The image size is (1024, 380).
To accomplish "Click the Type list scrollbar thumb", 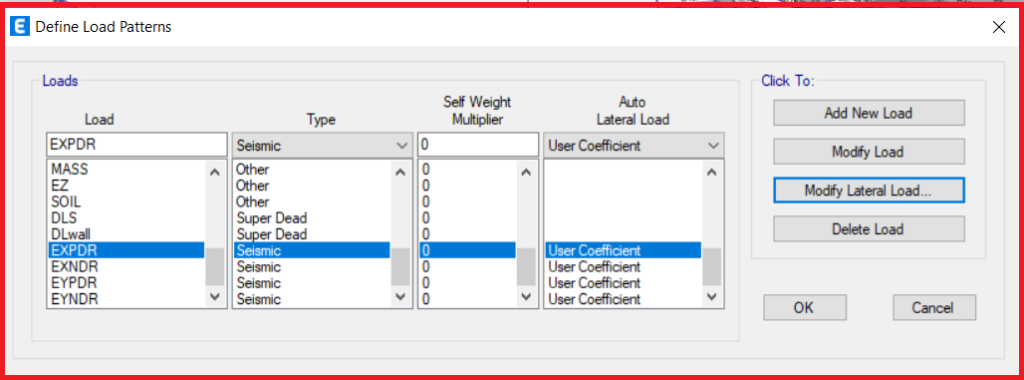I will (400, 266).
